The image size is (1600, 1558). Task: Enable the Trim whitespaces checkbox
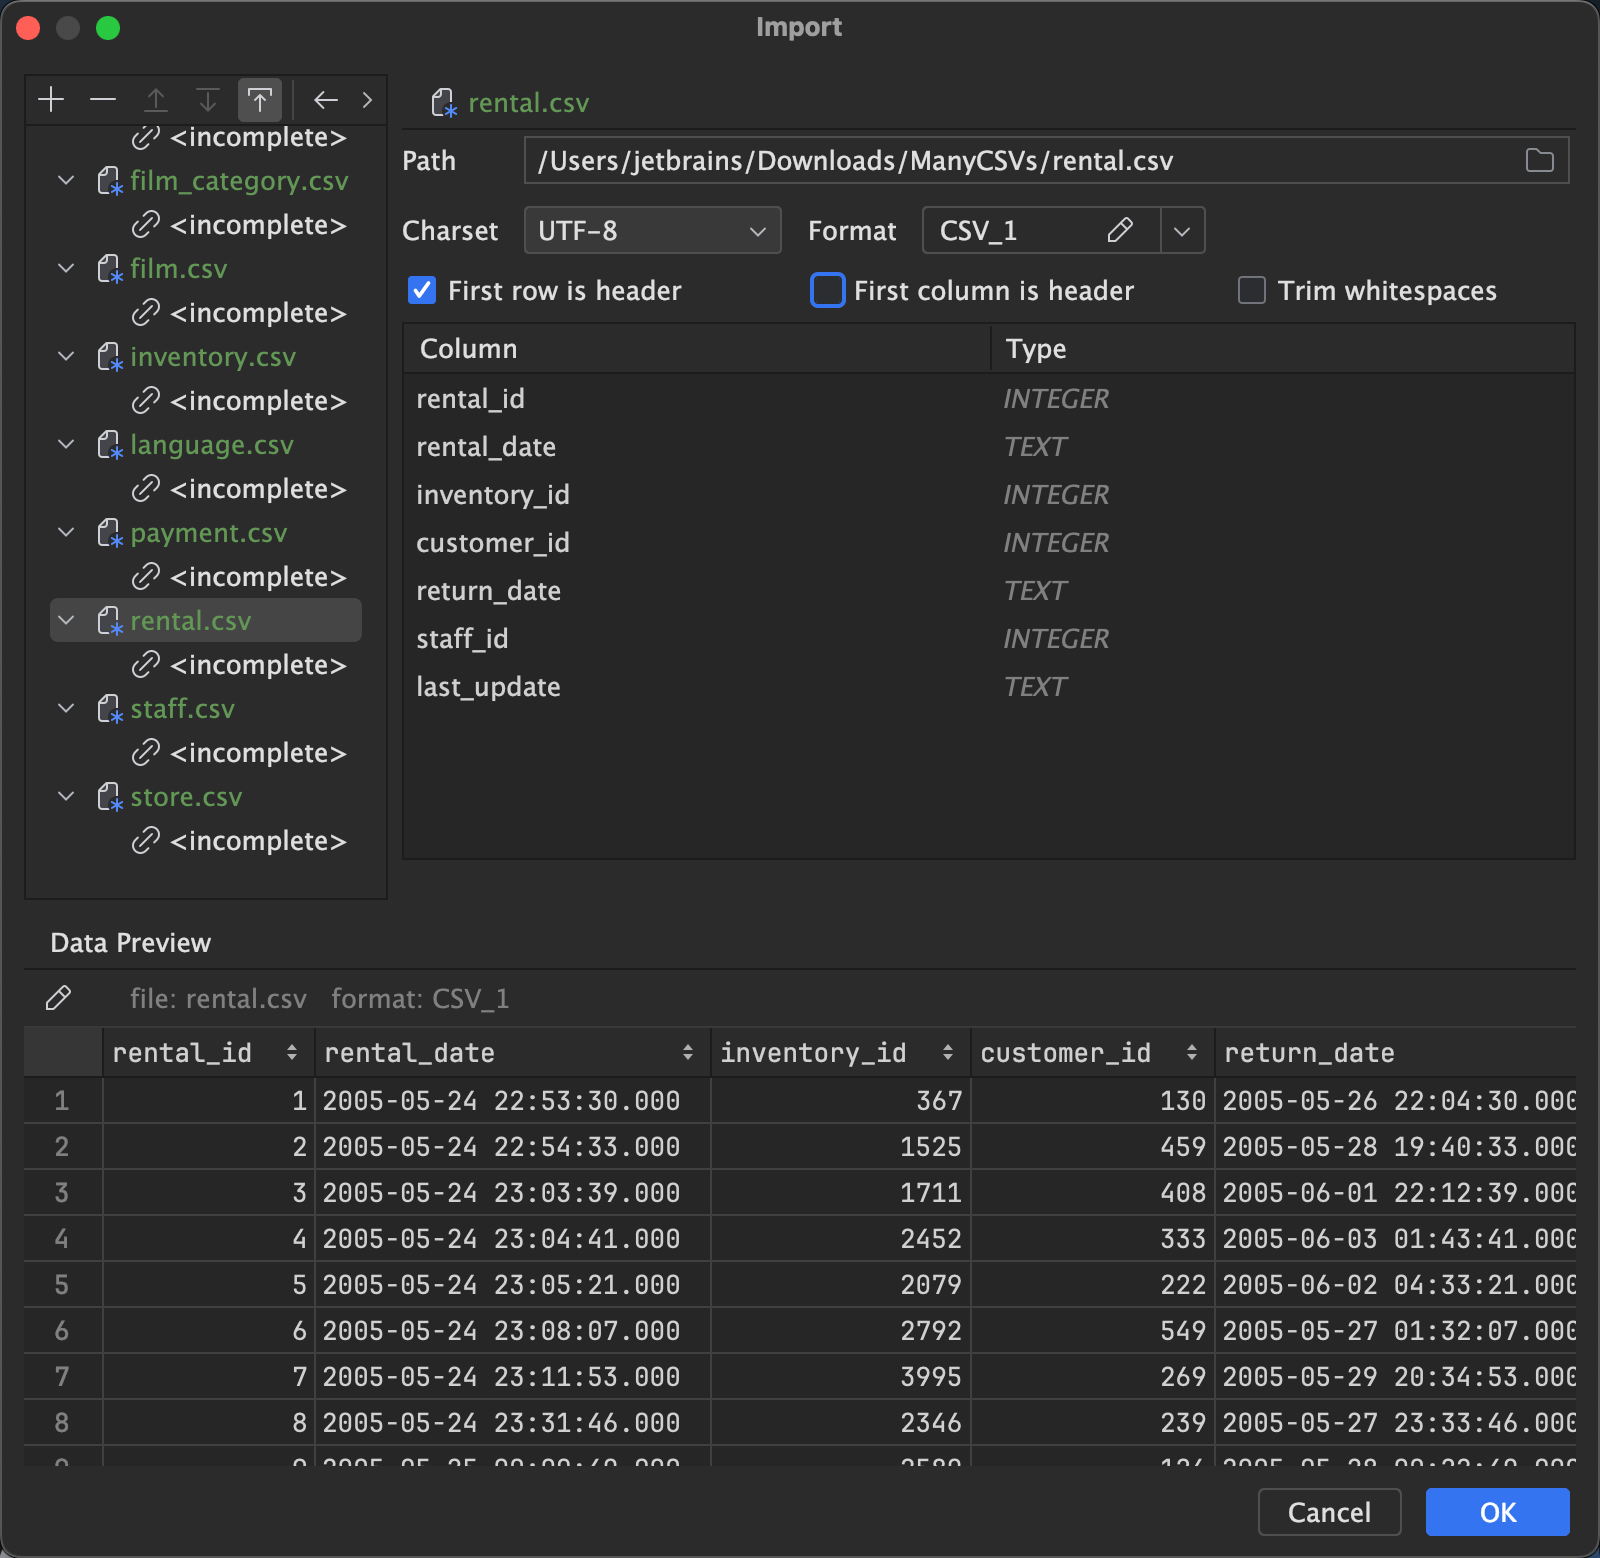[1251, 291]
